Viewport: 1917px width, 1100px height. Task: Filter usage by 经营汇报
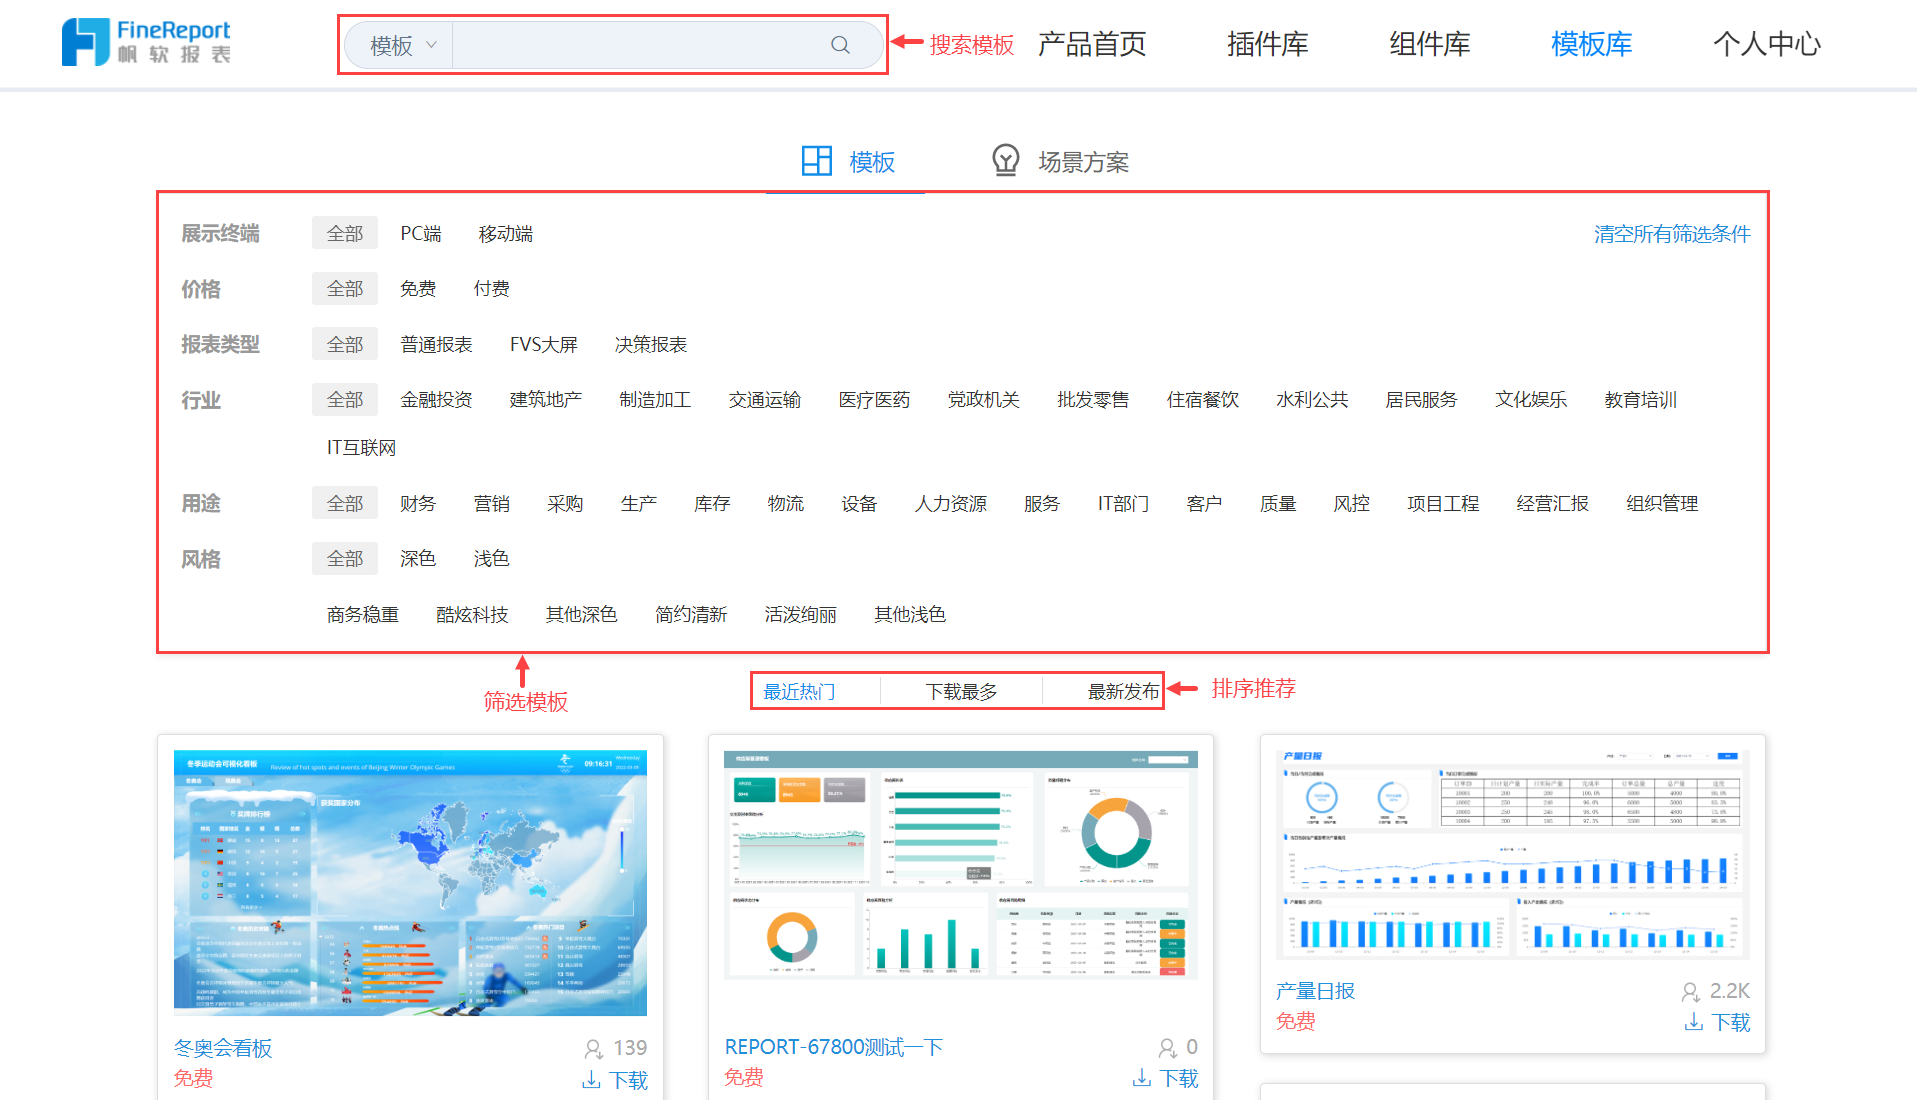tap(1553, 503)
